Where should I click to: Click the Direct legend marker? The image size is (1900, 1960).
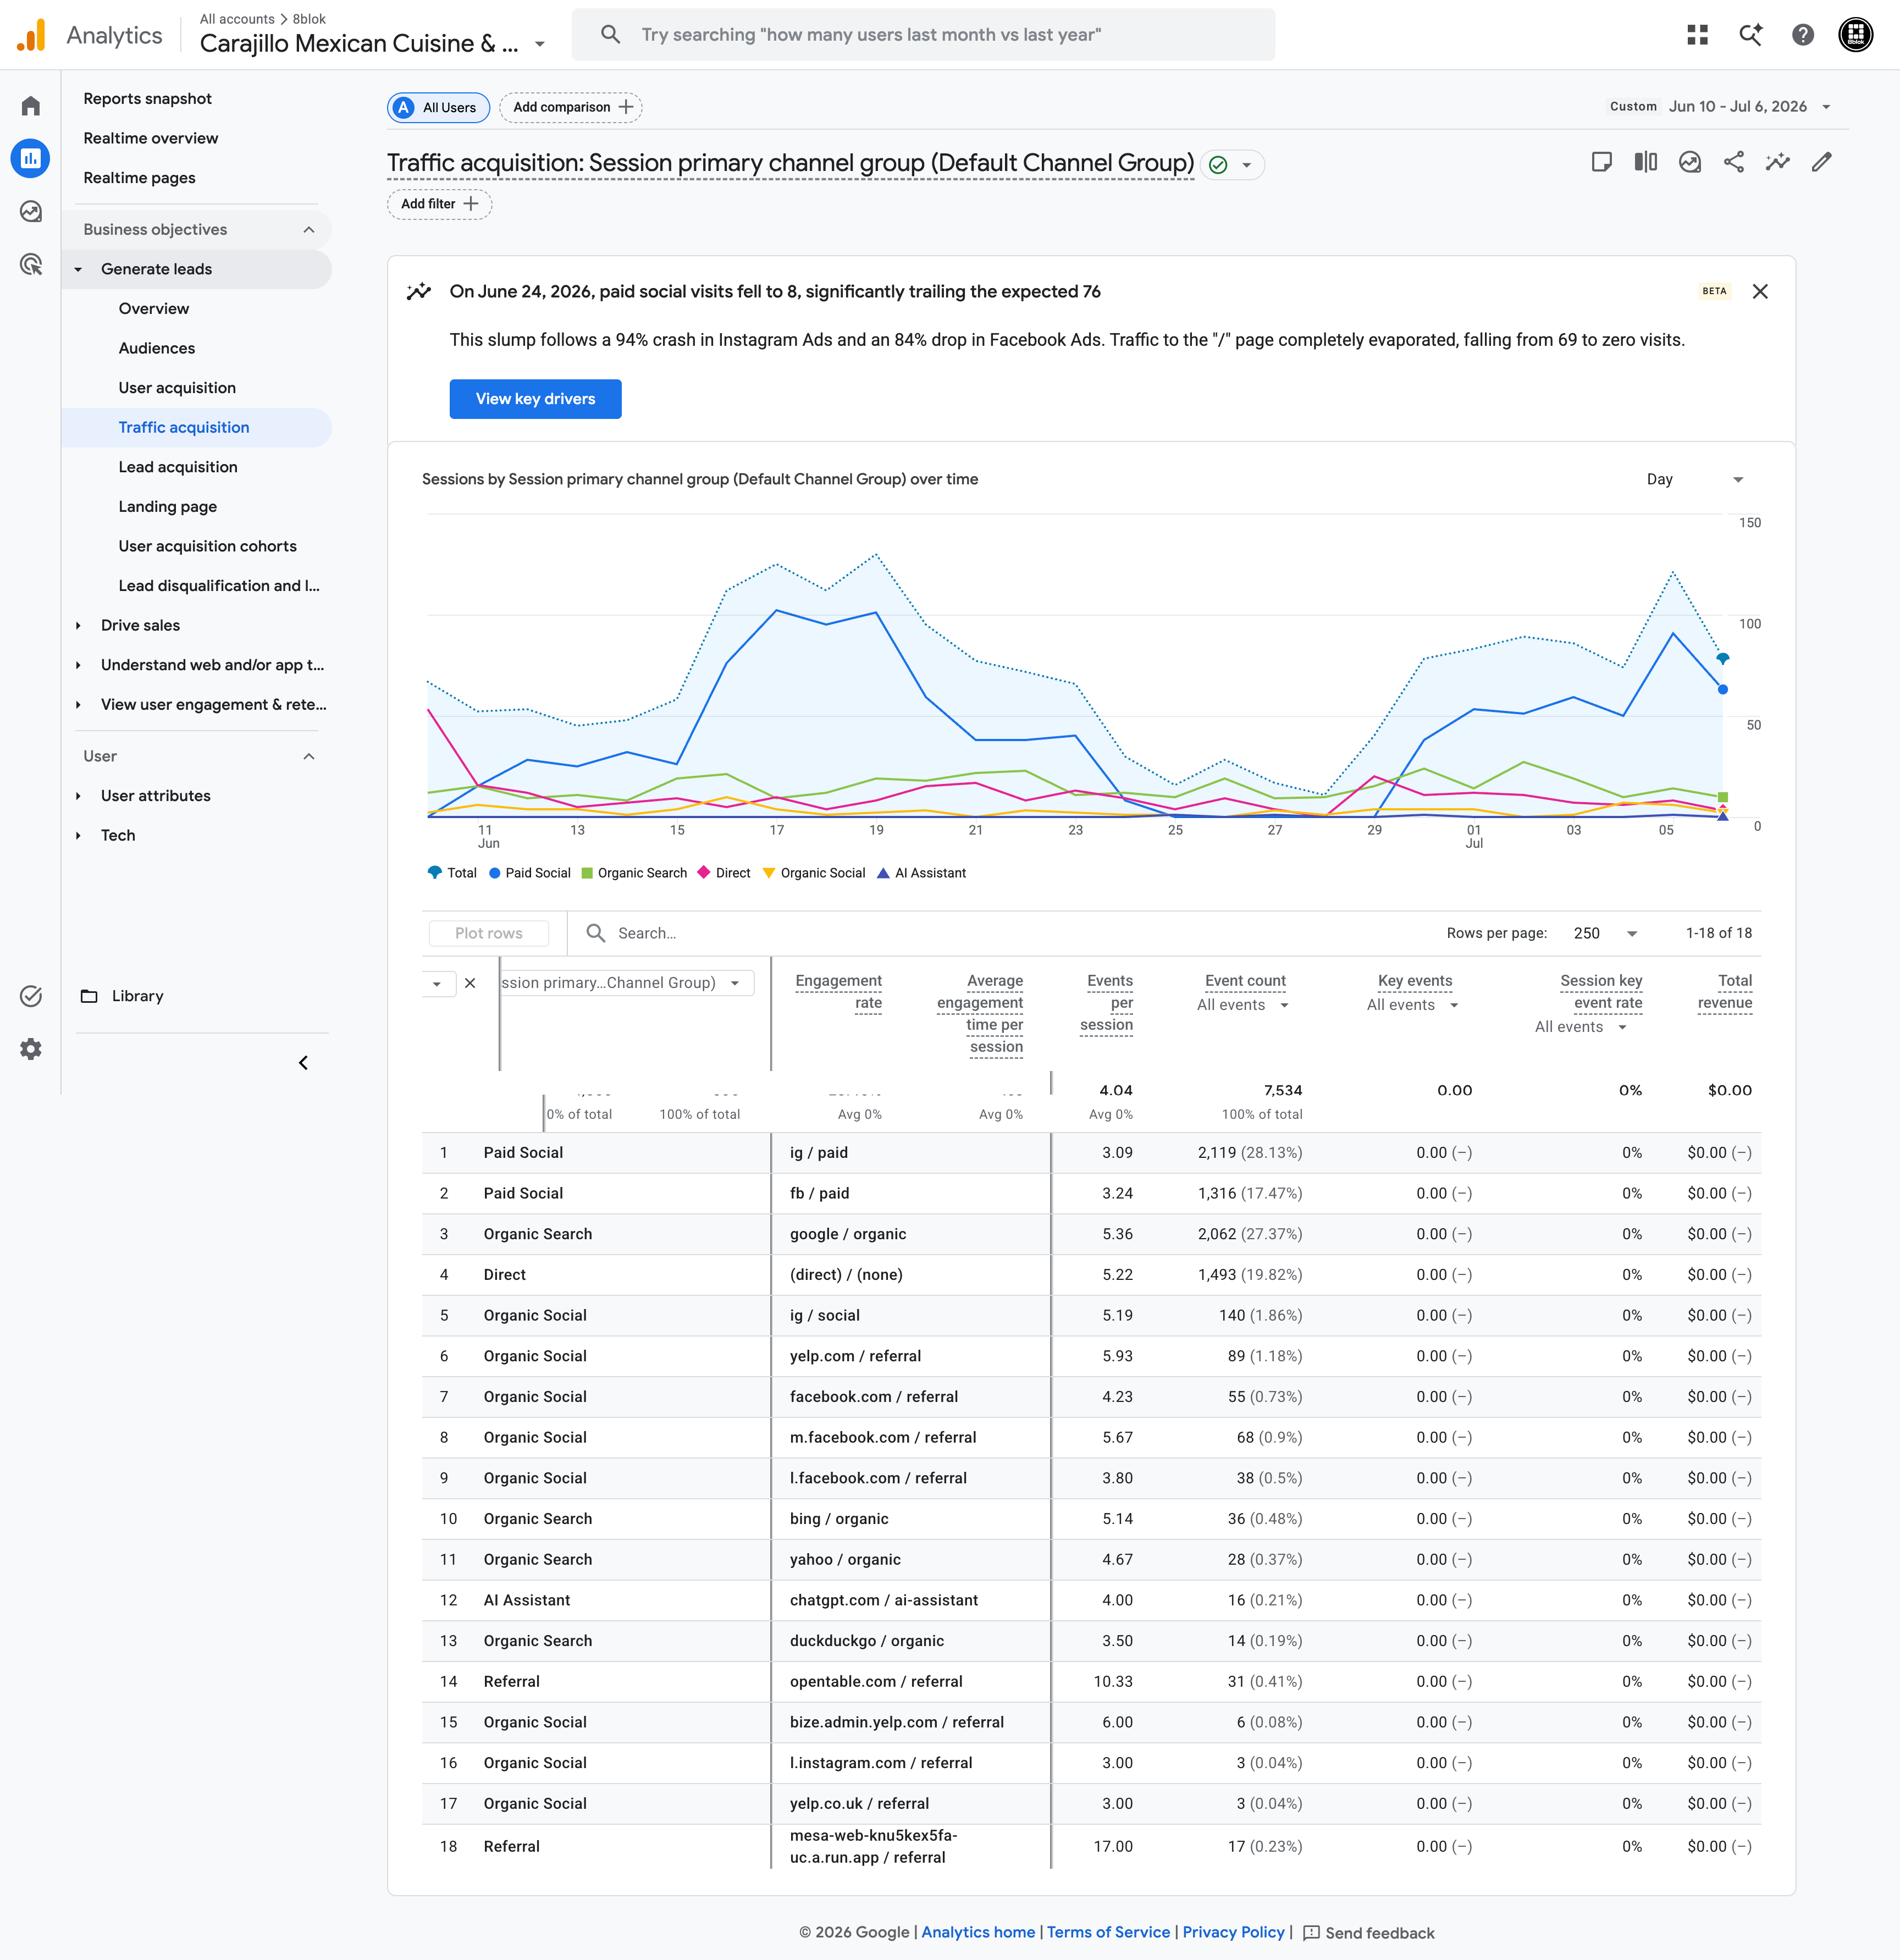(x=704, y=873)
